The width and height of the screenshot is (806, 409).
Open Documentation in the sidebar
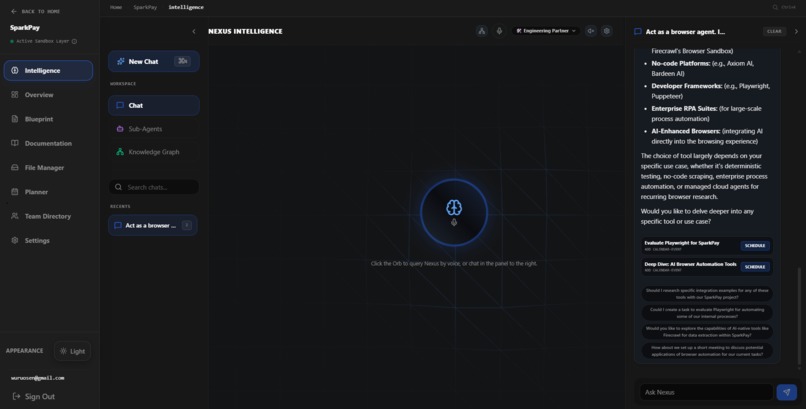(x=48, y=143)
